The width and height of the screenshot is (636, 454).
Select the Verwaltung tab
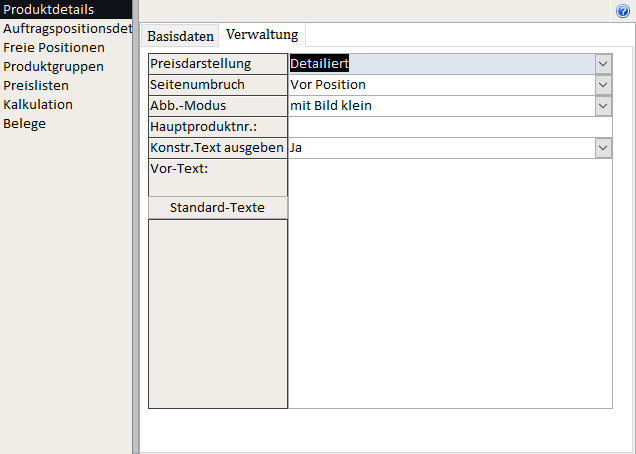click(x=262, y=35)
